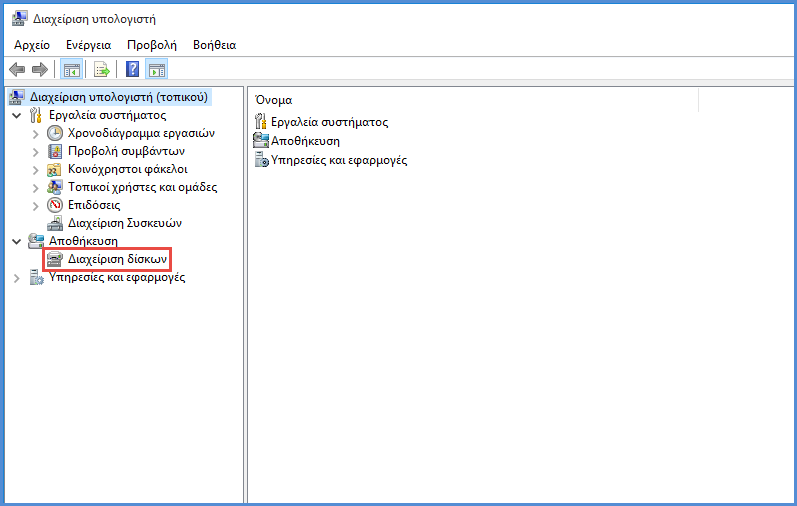
Task: Expand the Προβολή συμβάντων node arrow
Action: (36, 152)
